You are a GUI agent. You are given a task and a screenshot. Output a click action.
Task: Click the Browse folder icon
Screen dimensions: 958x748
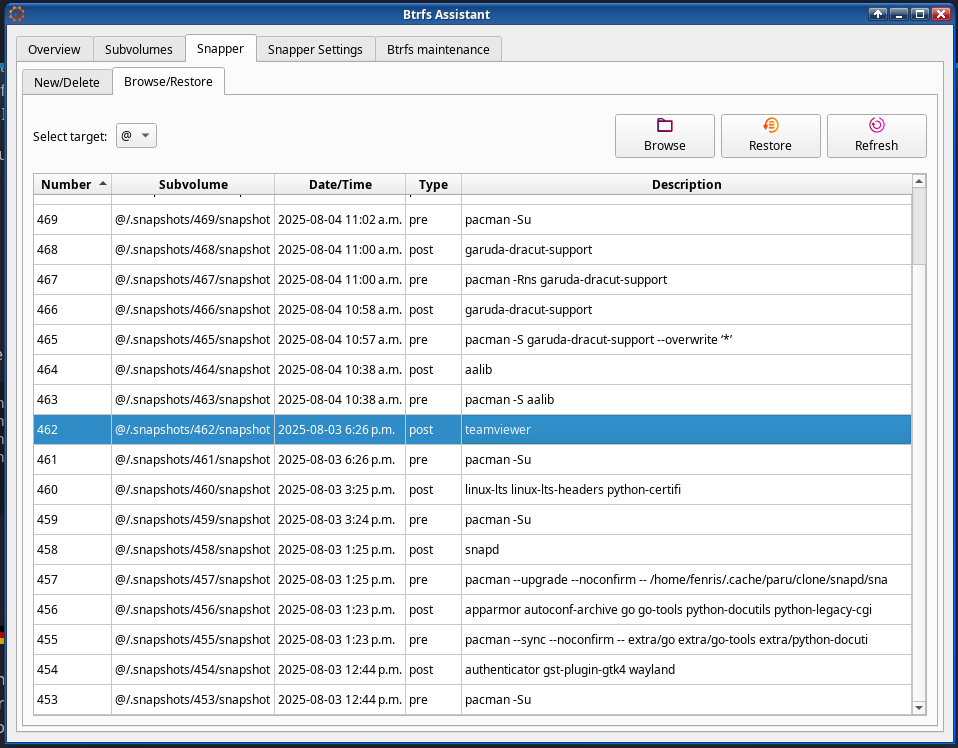point(665,125)
